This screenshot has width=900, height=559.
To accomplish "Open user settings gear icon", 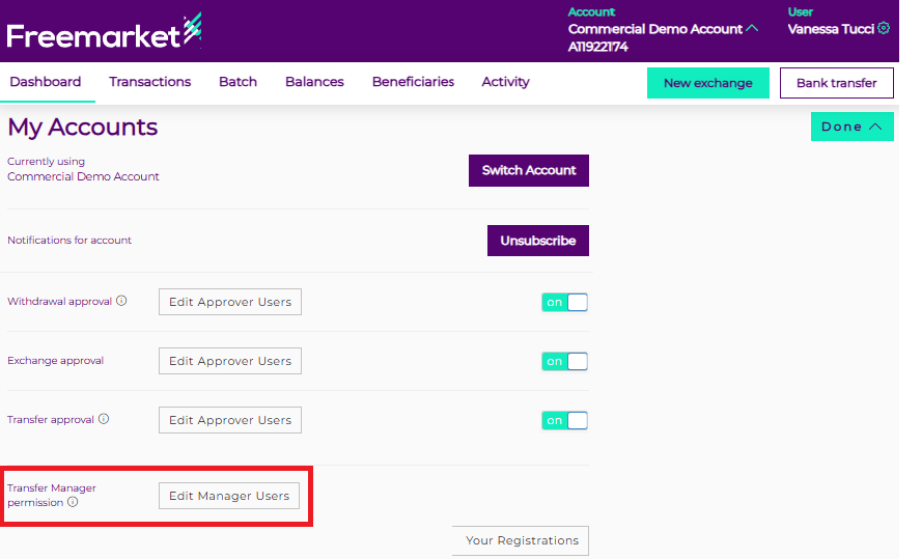I will (x=883, y=29).
